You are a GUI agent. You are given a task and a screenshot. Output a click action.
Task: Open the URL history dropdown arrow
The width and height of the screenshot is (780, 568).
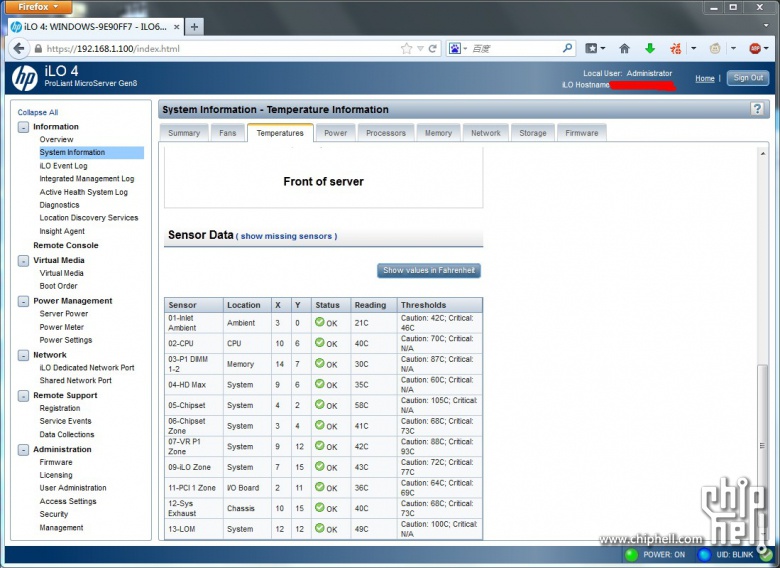420,48
